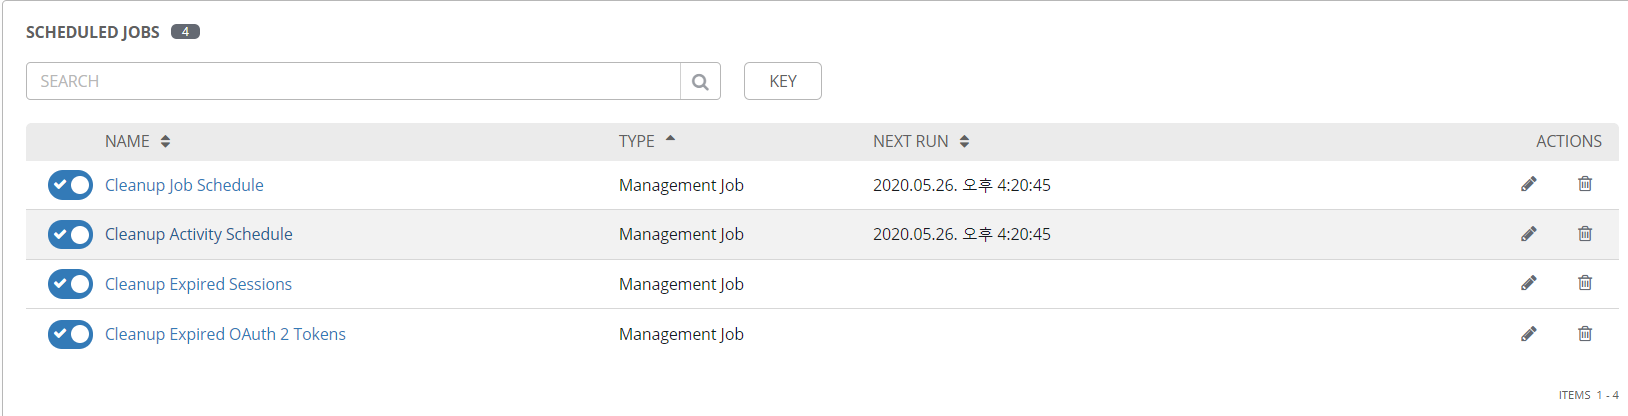Screen dimensions: 1628x416
Task: Edit the Cleanup Expired Sessions entry
Action: click(1528, 283)
